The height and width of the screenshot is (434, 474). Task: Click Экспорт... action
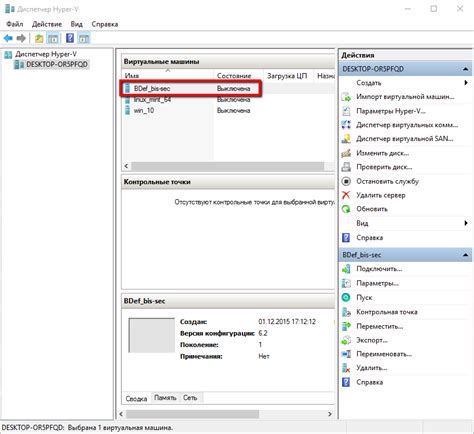372,340
